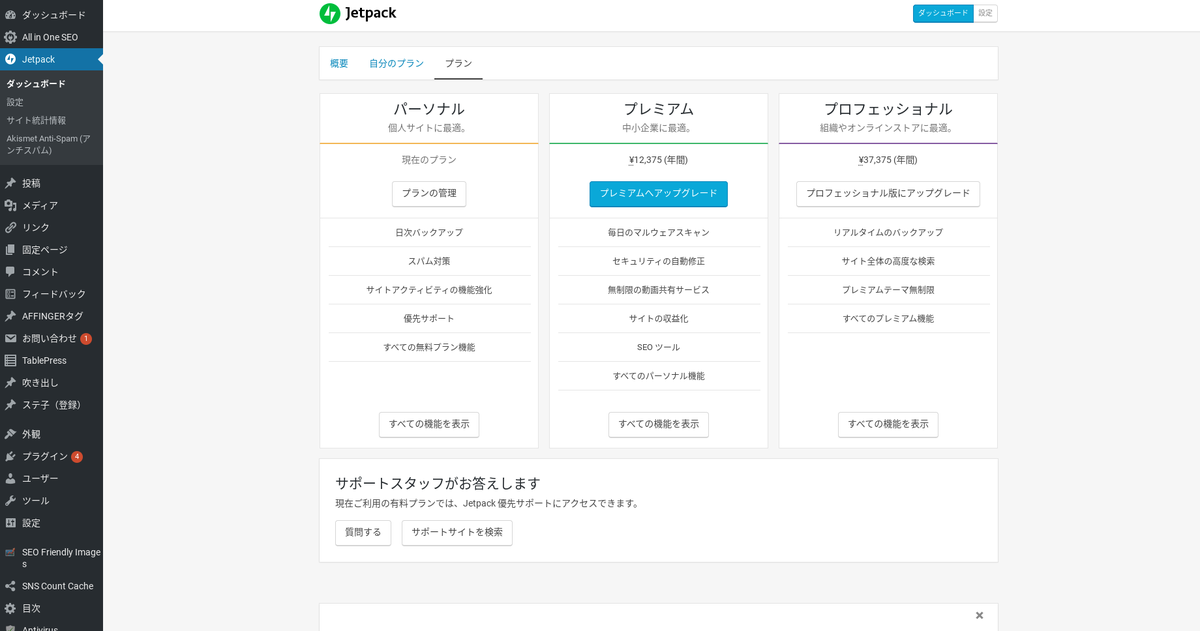This screenshot has width=1200, height=631.
Task: Open Akismet Anti-Spam submenu item
Action: 48,144
